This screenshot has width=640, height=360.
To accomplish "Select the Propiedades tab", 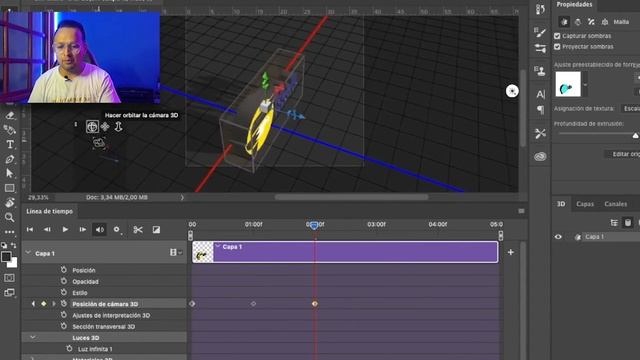I will (574, 4).
